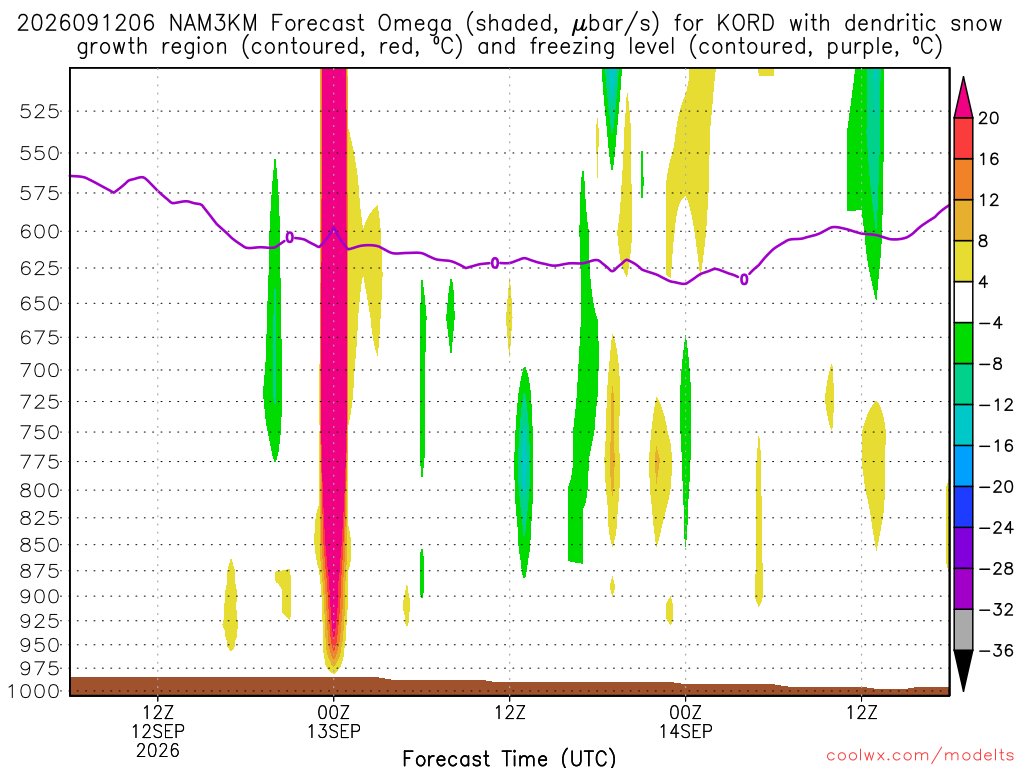The width and height of the screenshot is (1024, 768).
Task: Select the bright green swatch below -4
Action: click(963, 343)
